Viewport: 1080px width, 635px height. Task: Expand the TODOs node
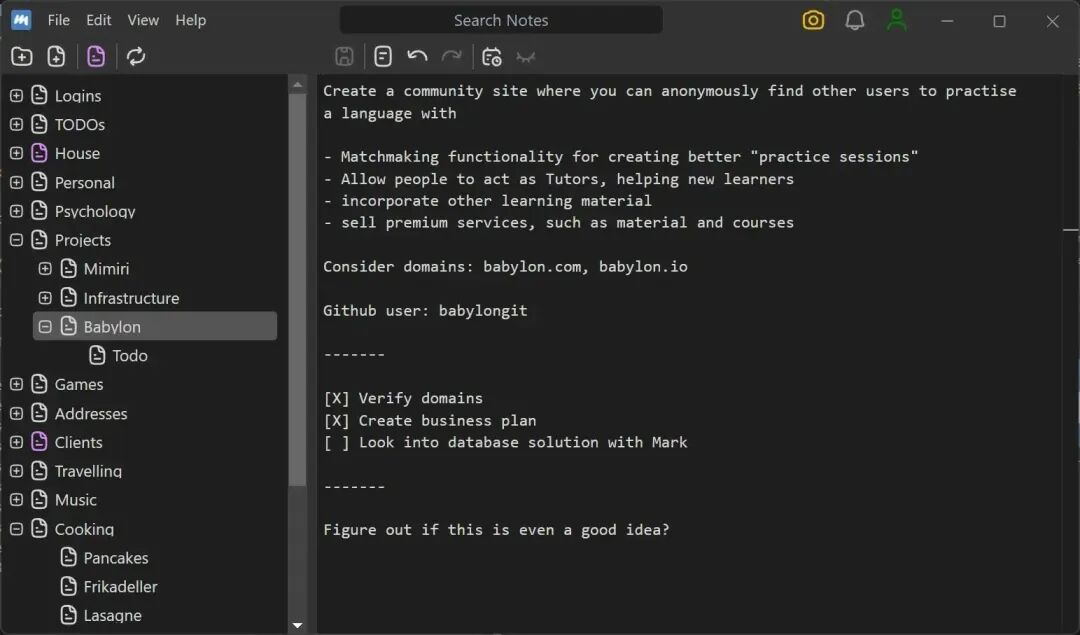[x=17, y=124]
